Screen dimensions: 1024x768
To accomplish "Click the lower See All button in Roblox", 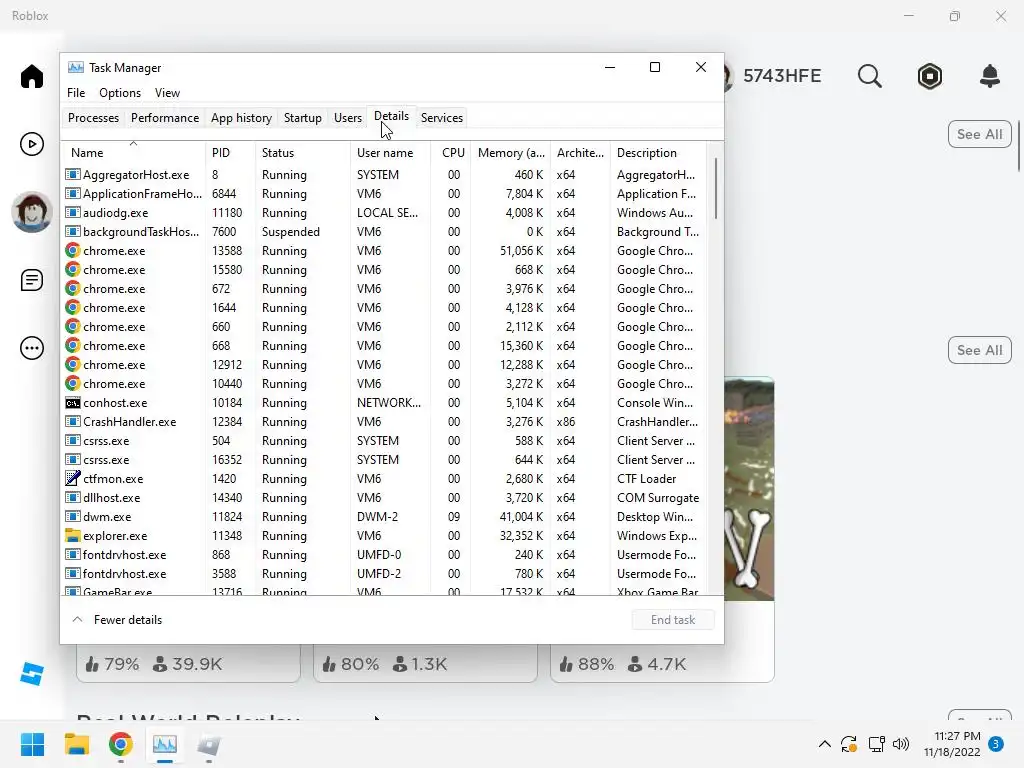I will (x=980, y=350).
